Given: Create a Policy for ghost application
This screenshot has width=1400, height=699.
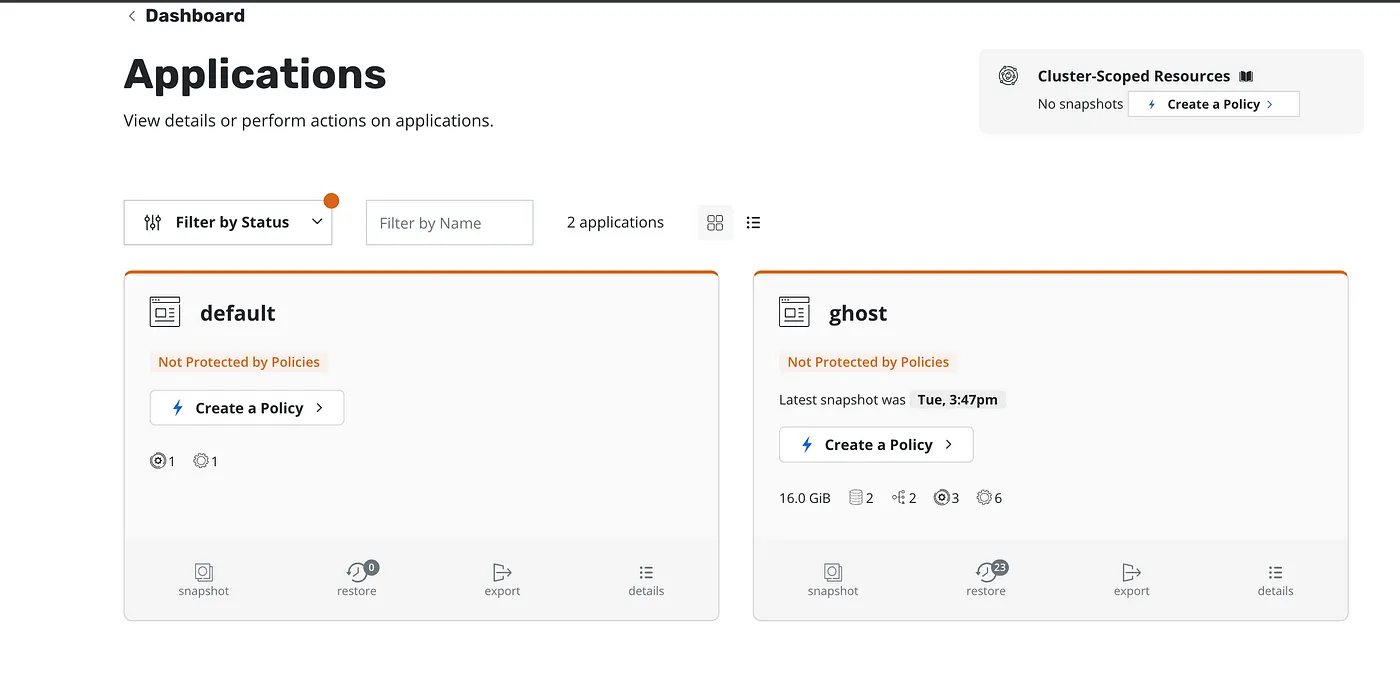Looking at the screenshot, I should click(876, 445).
